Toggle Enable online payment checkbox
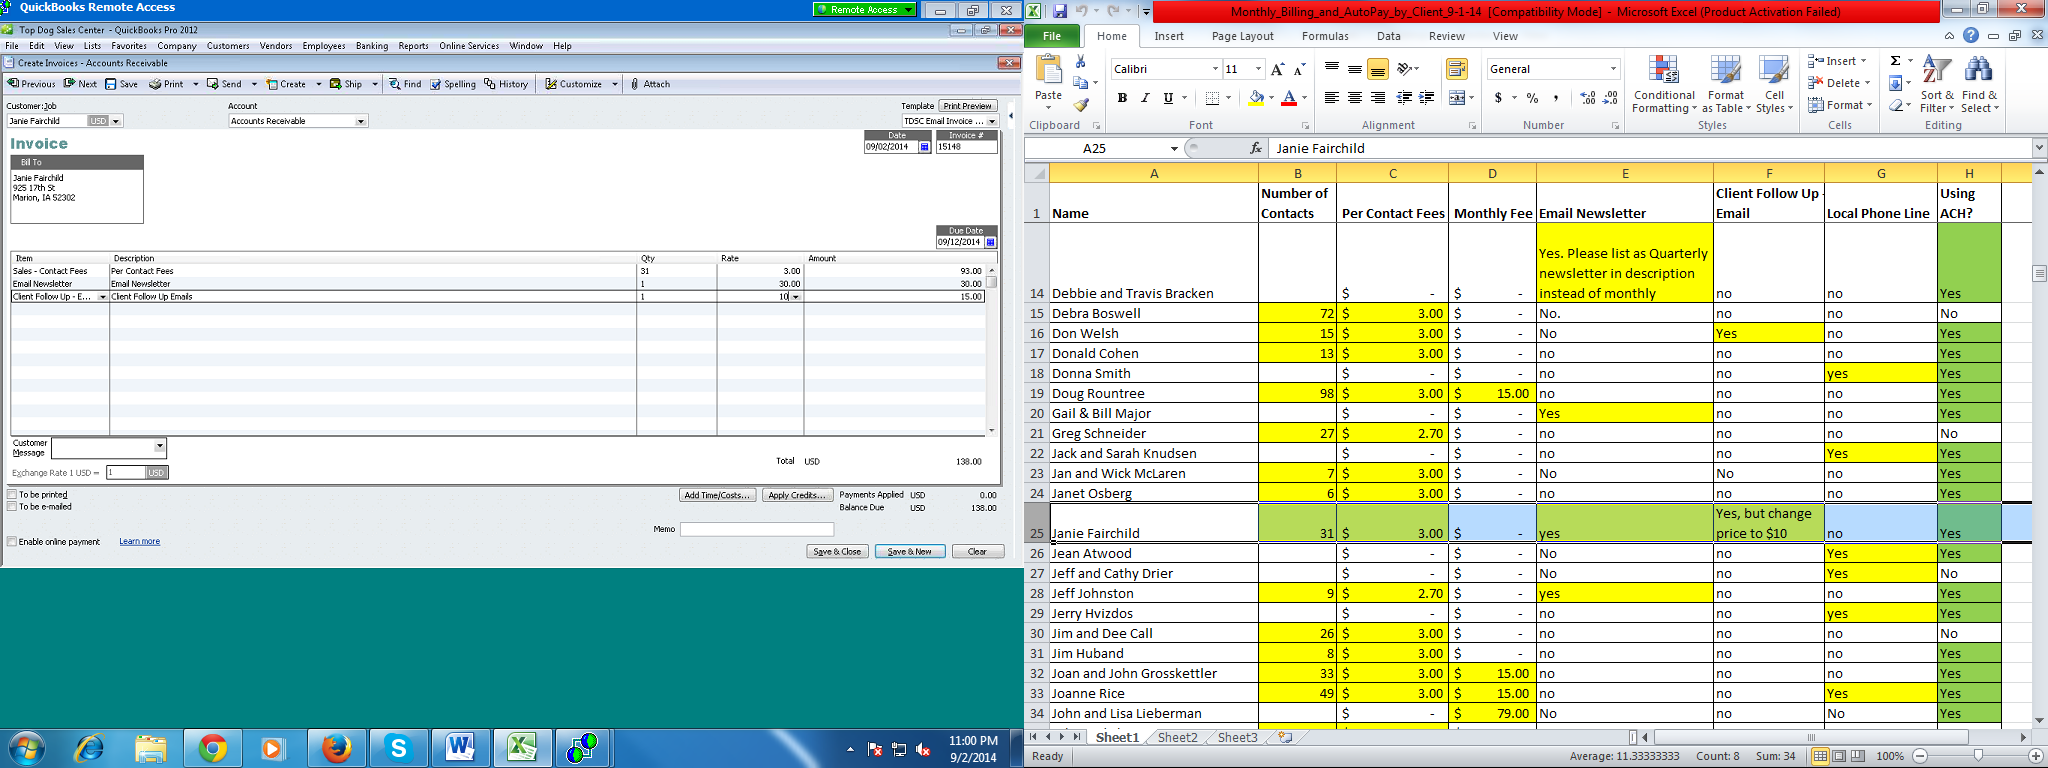The height and width of the screenshot is (768, 2048). tap(12, 542)
